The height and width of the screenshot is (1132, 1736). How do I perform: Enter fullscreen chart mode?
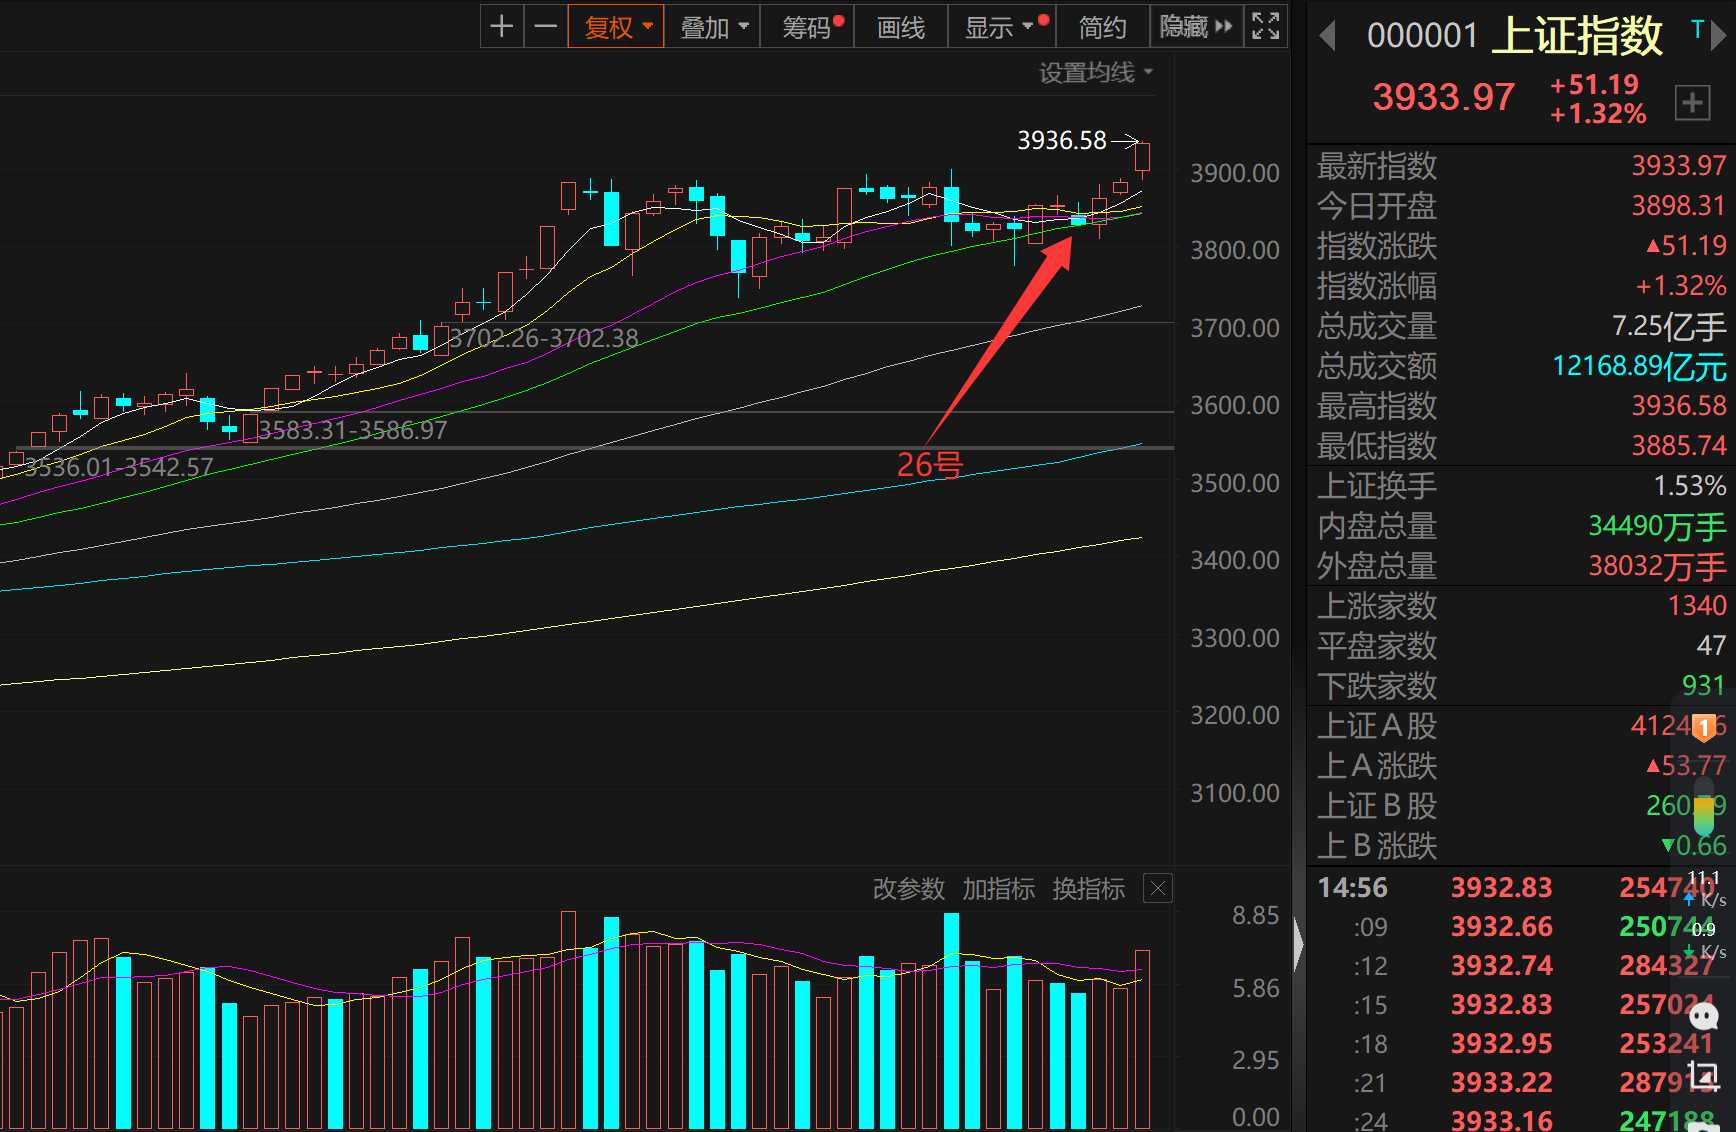(x=1265, y=27)
